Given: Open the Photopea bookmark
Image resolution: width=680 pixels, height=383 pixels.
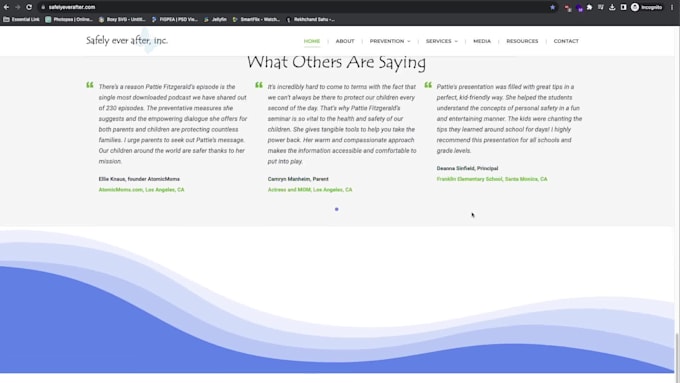Looking at the screenshot, I should click(69, 20).
